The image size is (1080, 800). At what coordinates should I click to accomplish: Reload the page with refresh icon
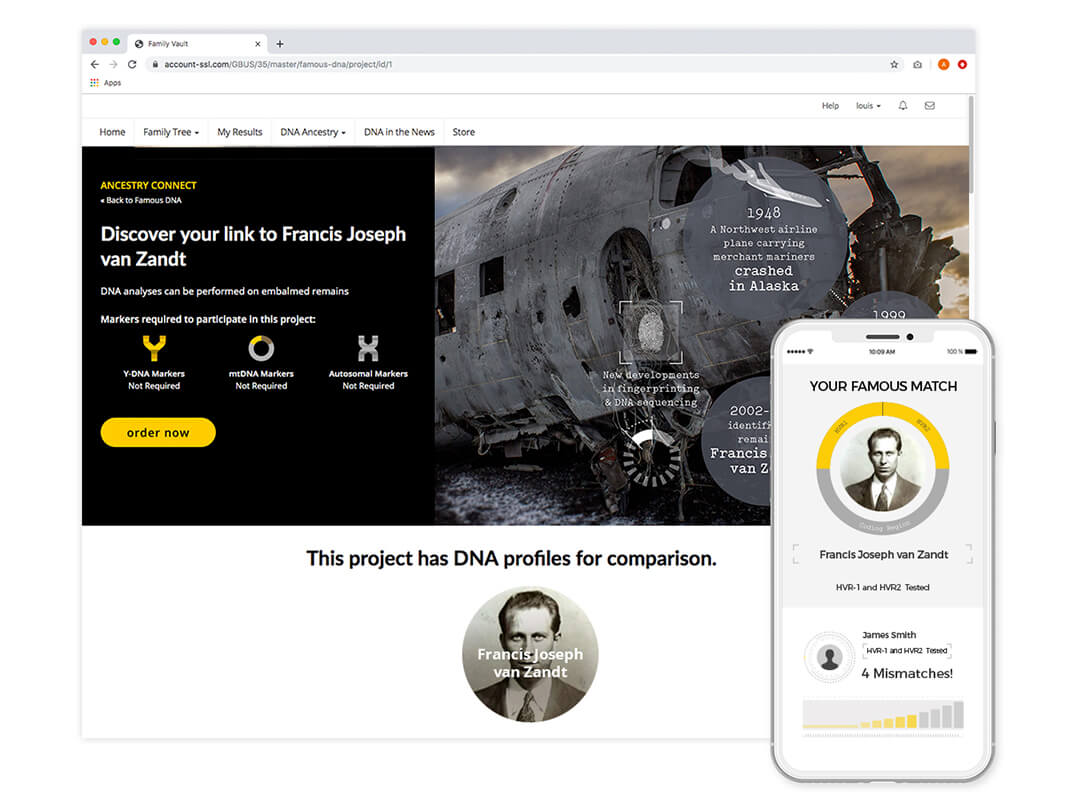pos(132,64)
